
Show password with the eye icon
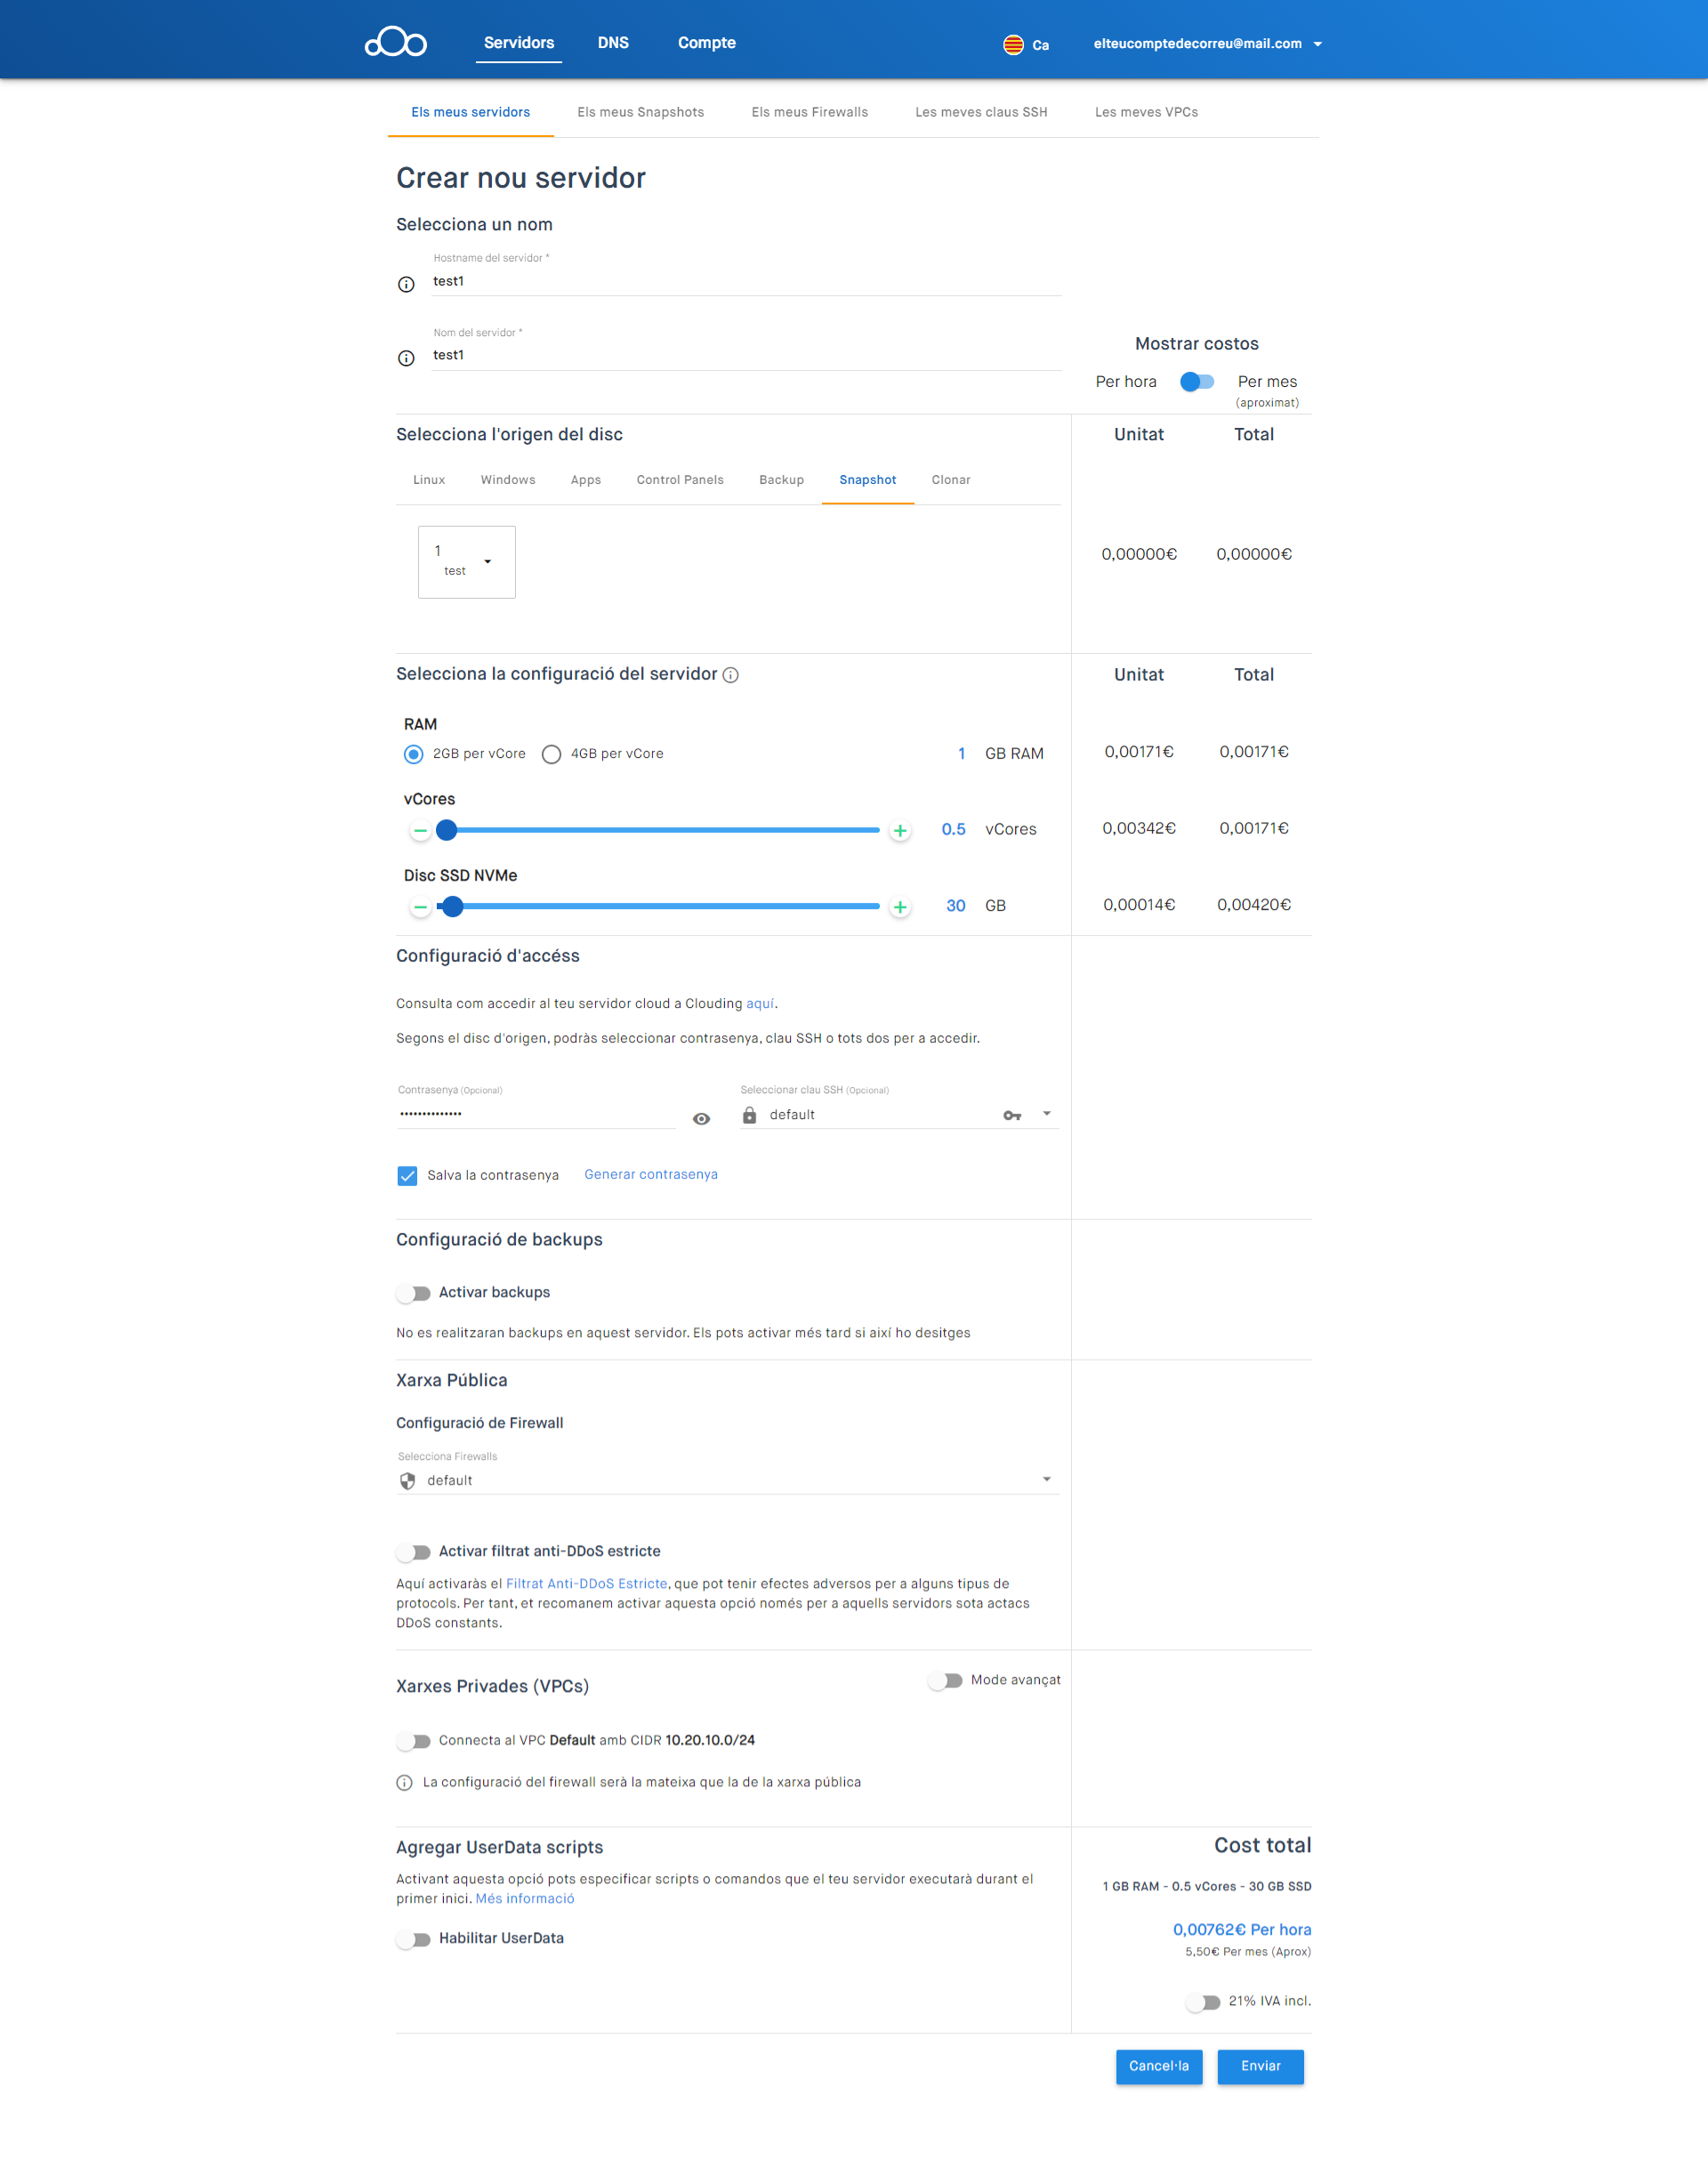(701, 1119)
